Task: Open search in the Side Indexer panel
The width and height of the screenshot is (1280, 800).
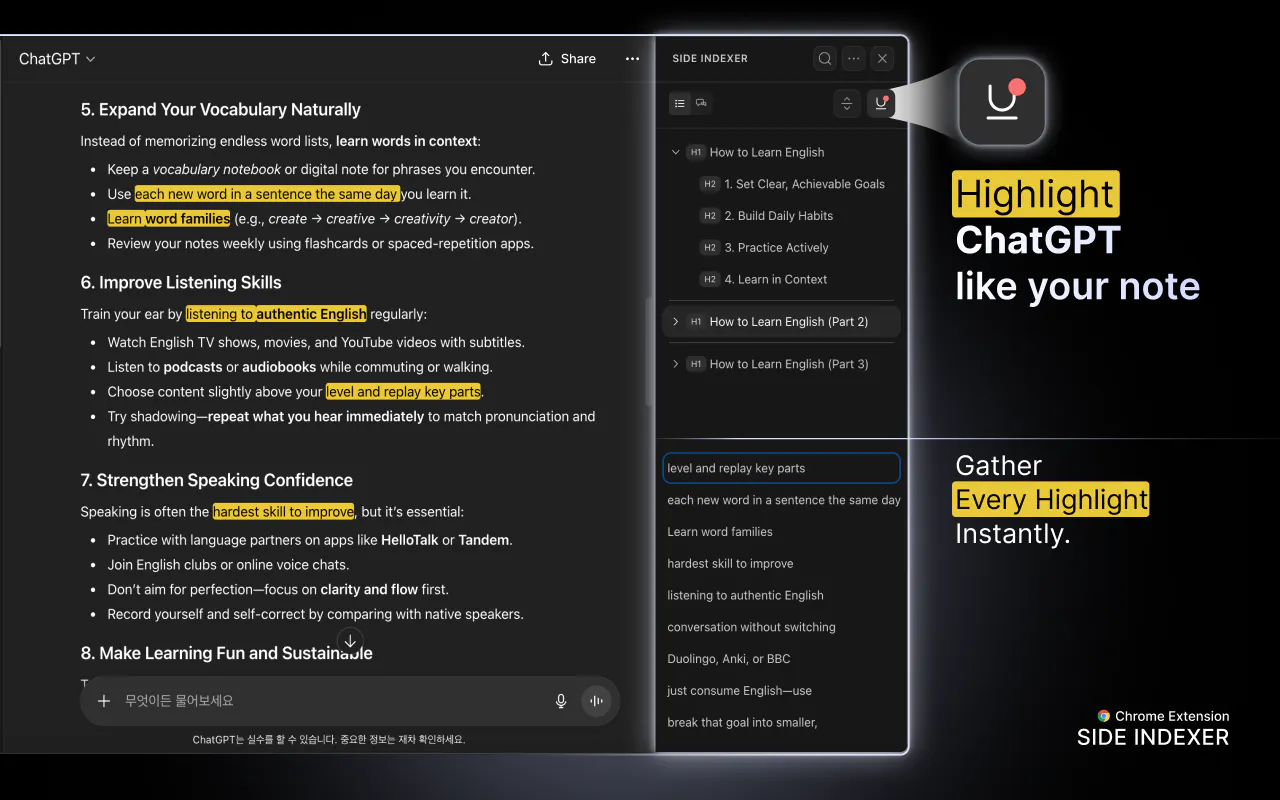Action: click(825, 59)
